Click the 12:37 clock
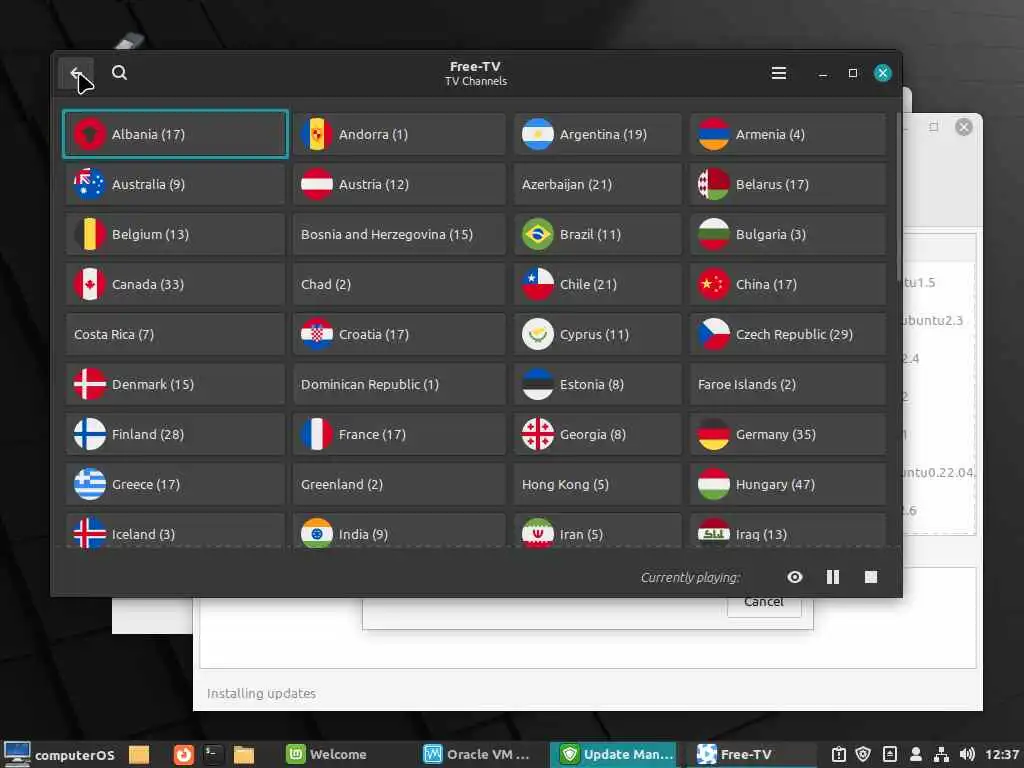The height and width of the screenshot is (768, 1024). tap(1002, 754)
